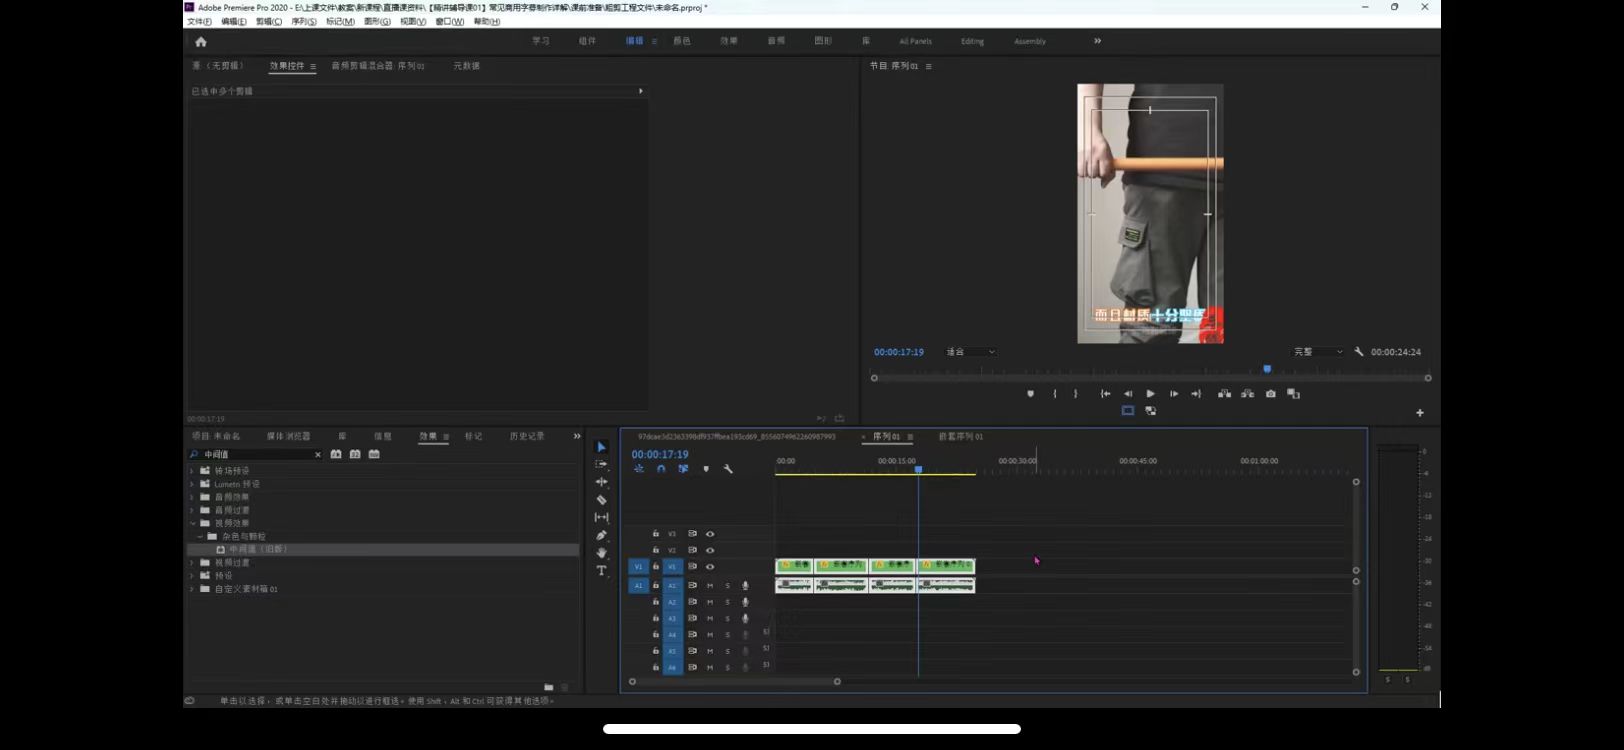This screenshot has height=750, width=1624.
Task: Open timeline display settings wrench
Action: tap(728, 469)
